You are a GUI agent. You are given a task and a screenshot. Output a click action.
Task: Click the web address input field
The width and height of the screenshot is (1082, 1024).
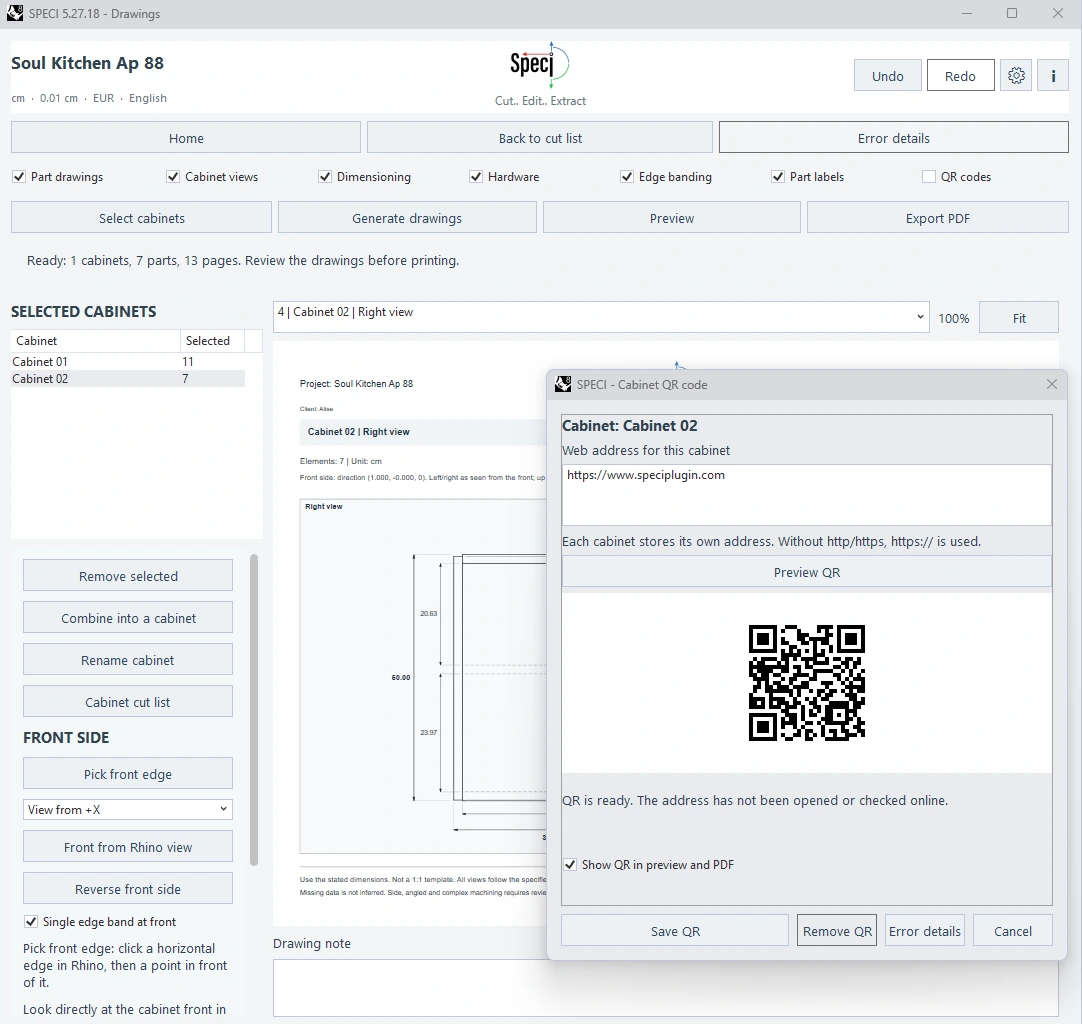coord(807,495)
